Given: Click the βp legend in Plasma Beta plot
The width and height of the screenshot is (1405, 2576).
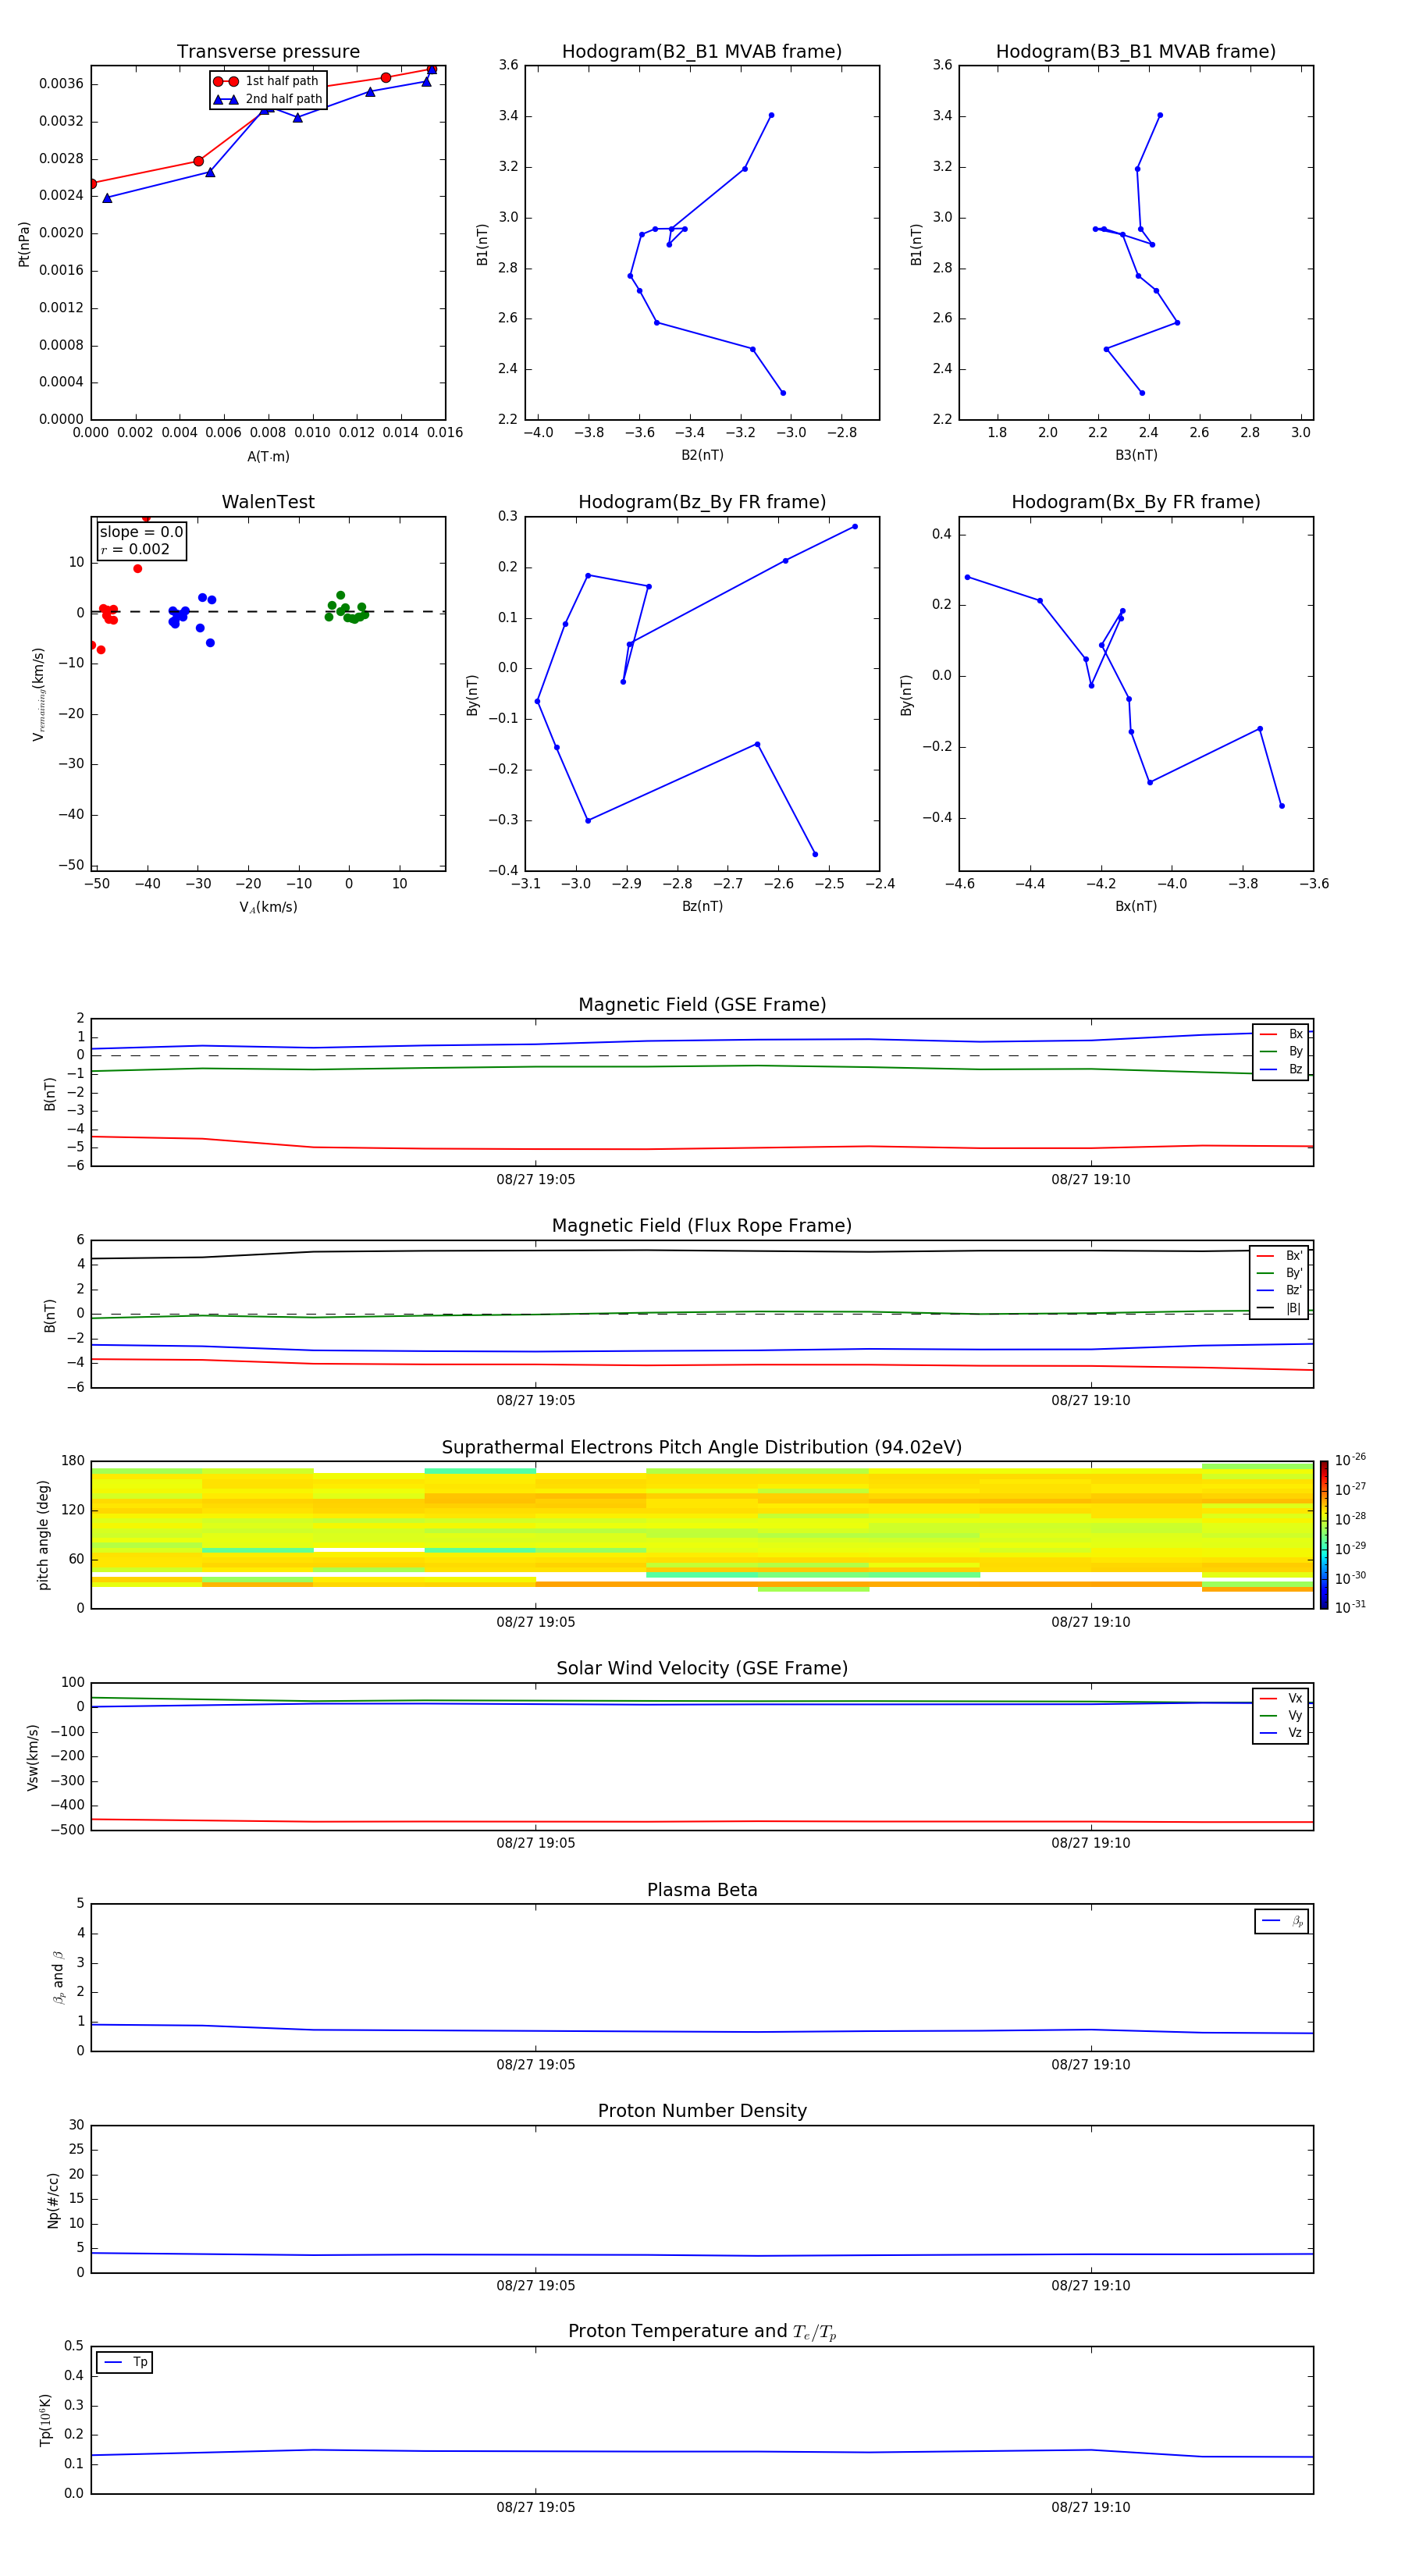Looking at the screenshot, I should [1282, 1921].
